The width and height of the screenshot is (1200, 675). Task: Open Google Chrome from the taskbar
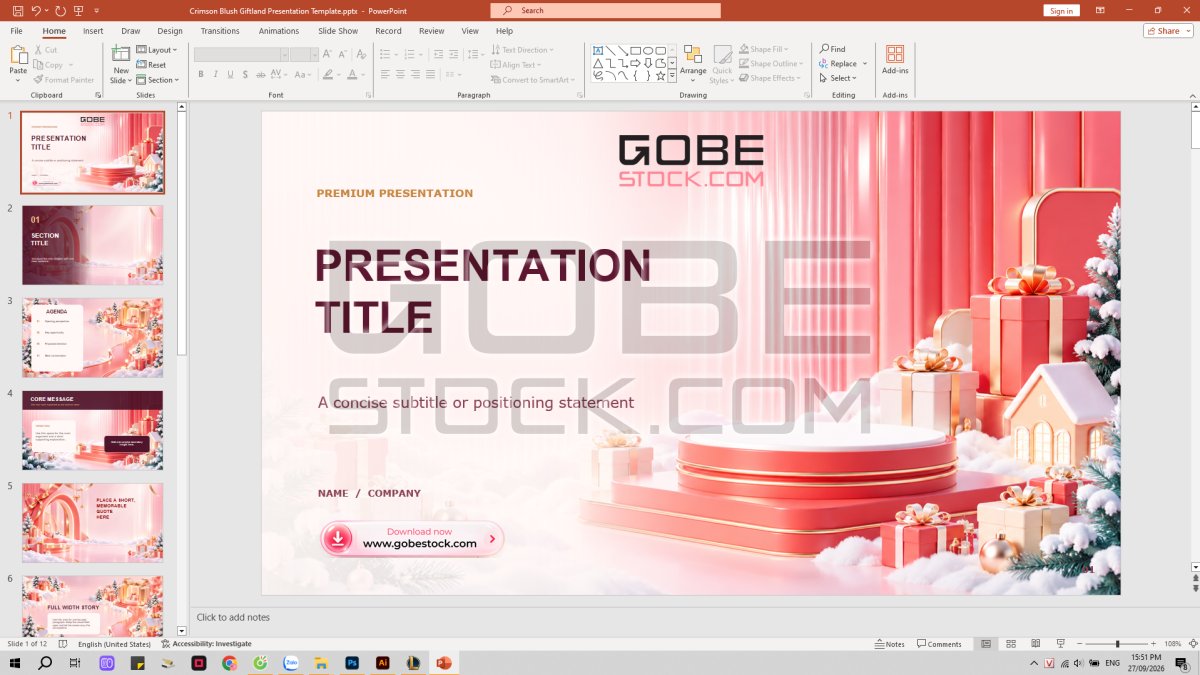(x=229, y=662)
